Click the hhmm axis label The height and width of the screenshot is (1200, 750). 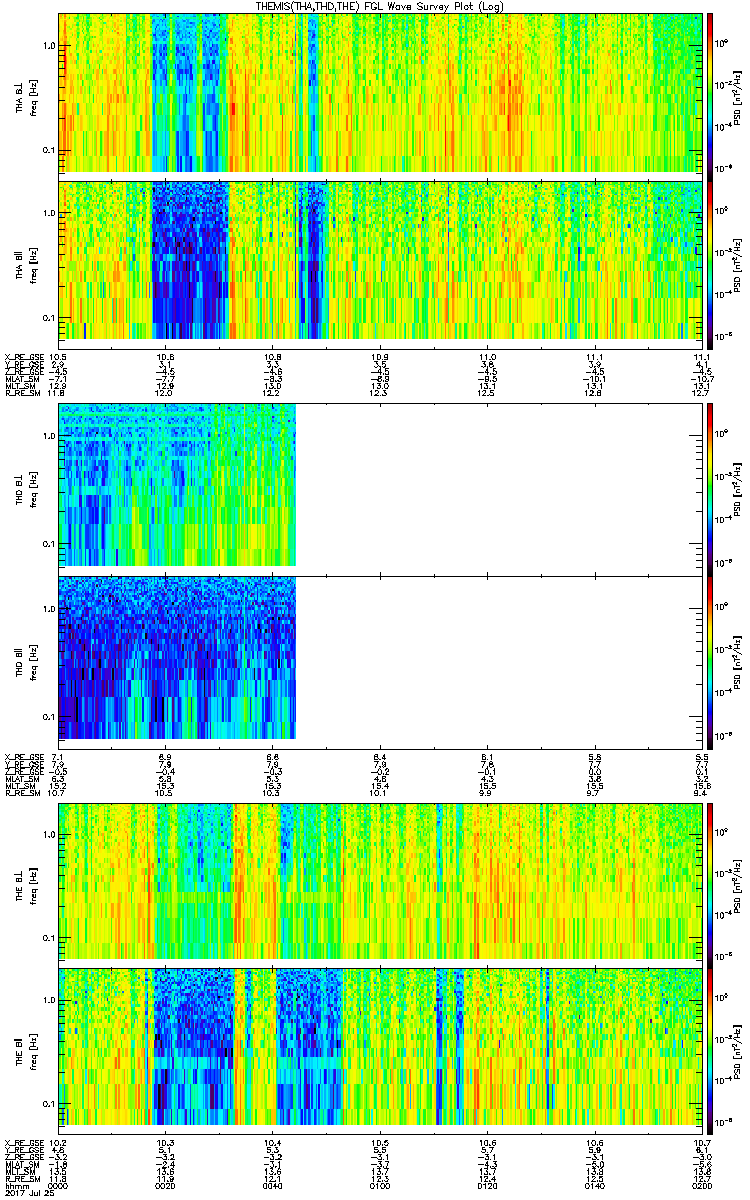(16, 1185)
